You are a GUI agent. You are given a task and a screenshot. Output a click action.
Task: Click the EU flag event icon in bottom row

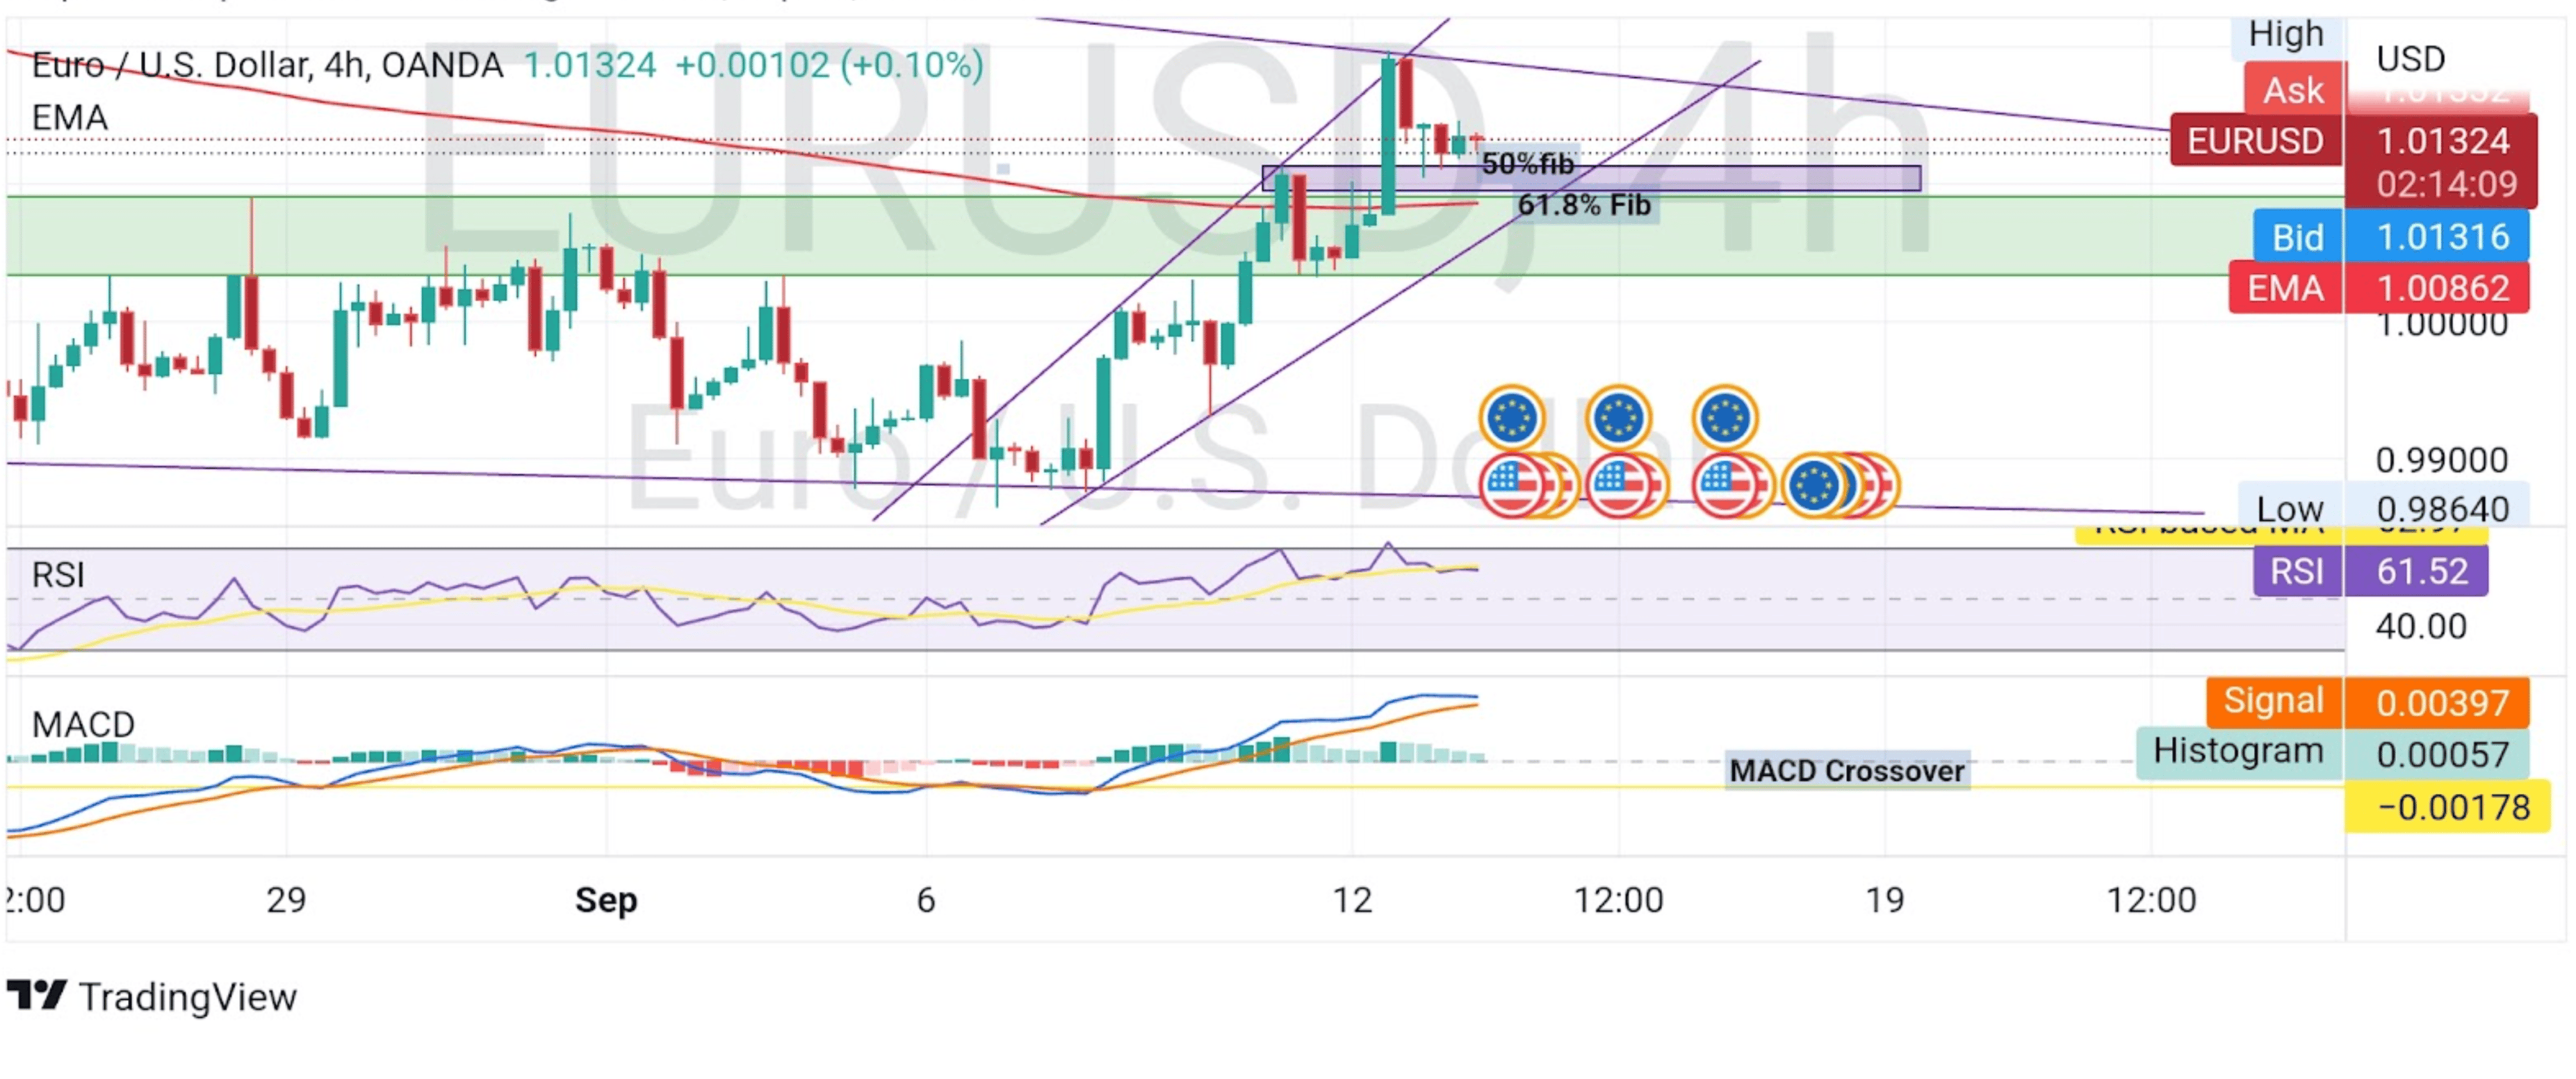(x=1814, y=486)
